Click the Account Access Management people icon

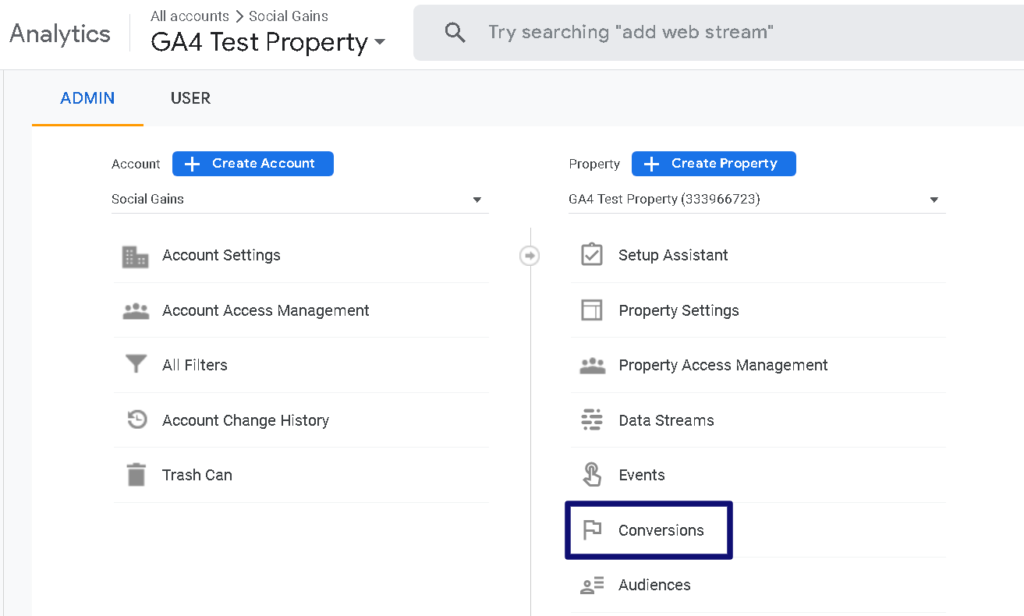(x=136, y=311)
